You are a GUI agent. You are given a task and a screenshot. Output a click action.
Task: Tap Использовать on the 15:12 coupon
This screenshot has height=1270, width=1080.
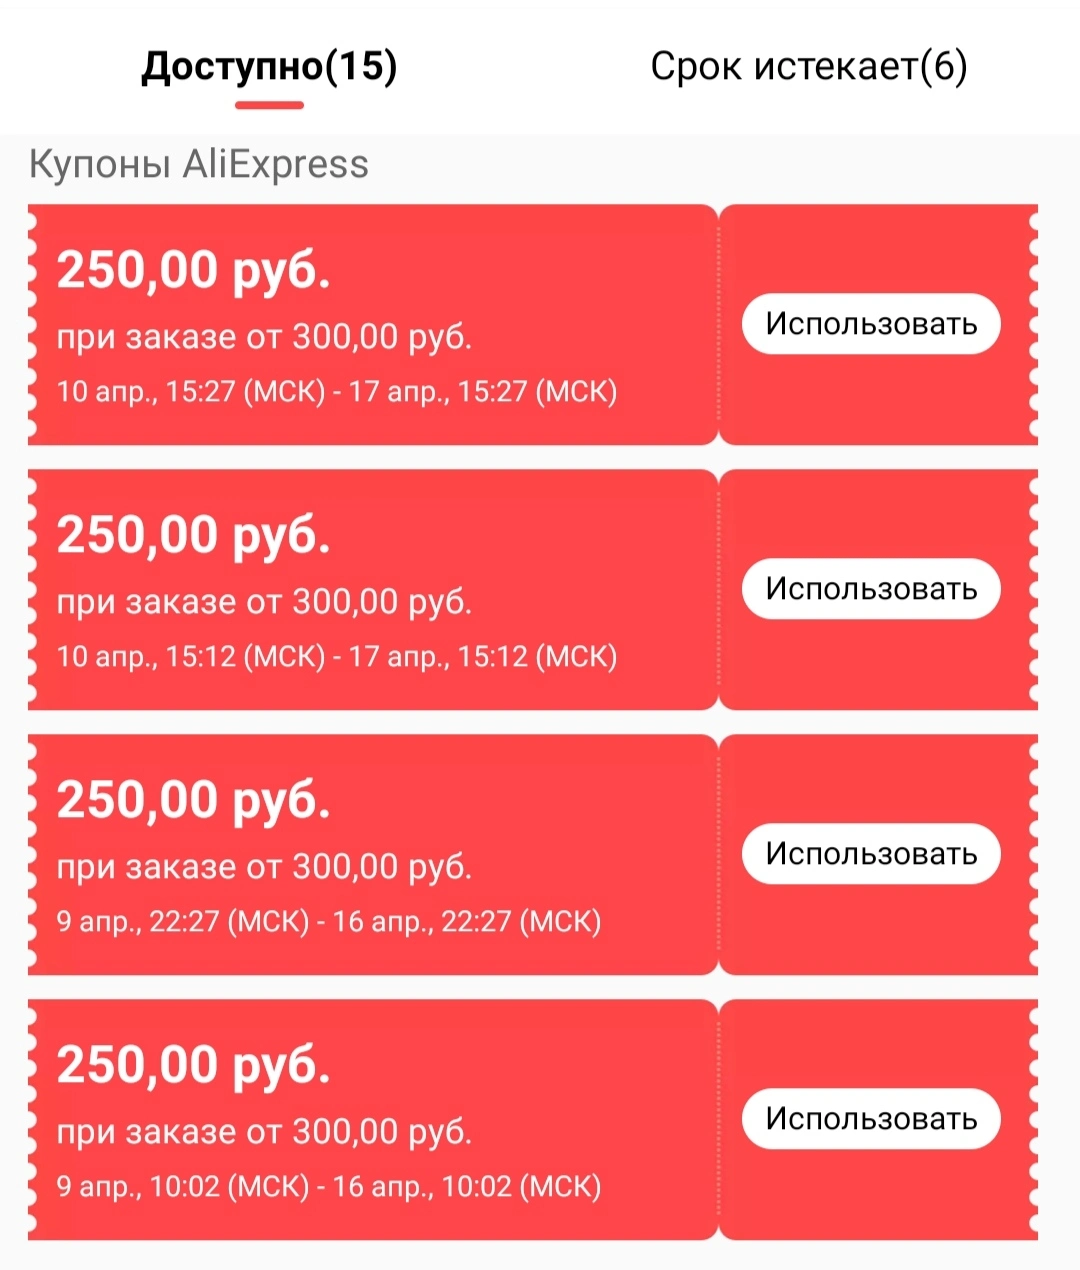point(871,588)
